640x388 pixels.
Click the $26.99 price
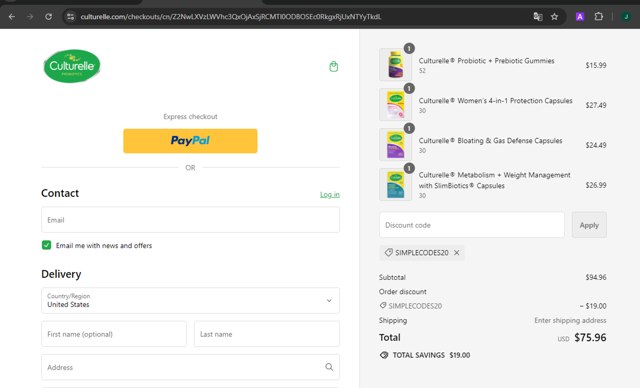[x=596, y=185]
